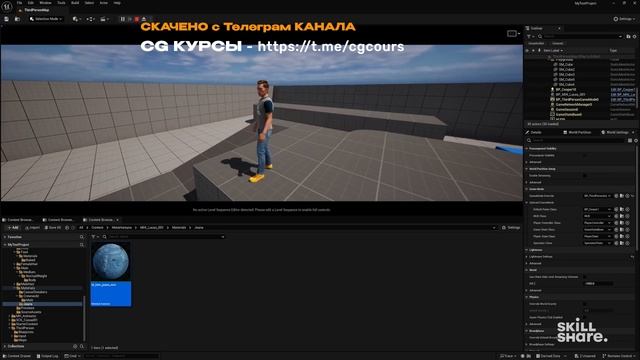Toggle the Override World Gravity checkbox
The height and width of the screenshot is (360, 640).
tap(584, 304)
